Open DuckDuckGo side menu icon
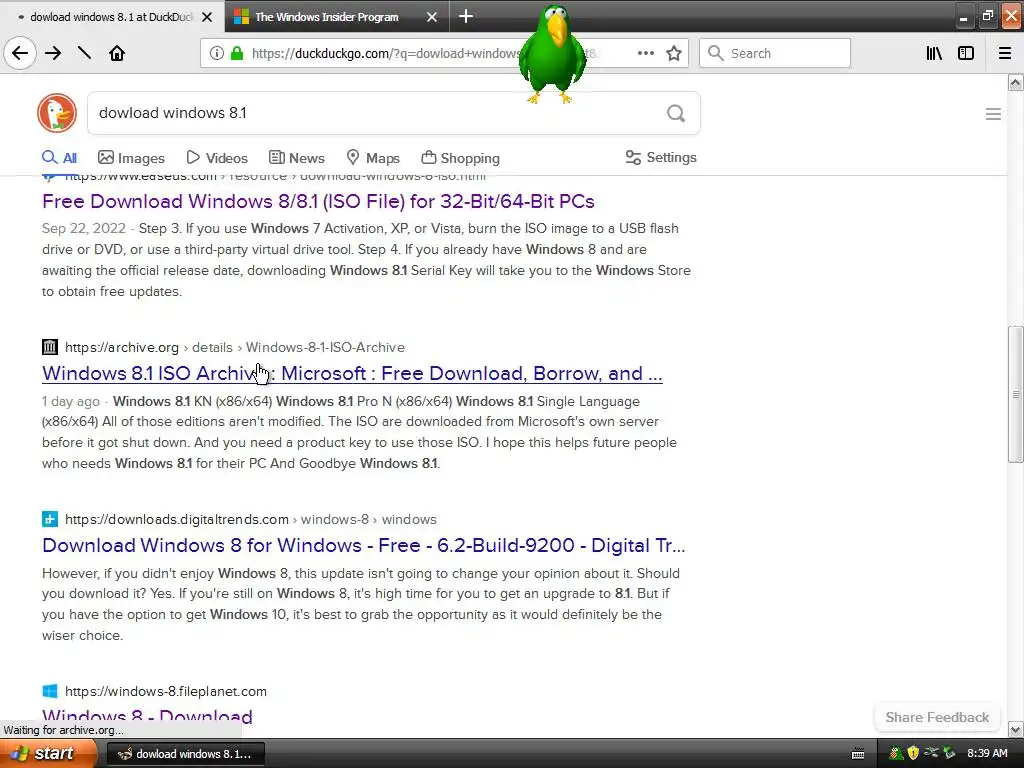The height and width of the screenshot is (768, 1024). (993, 114)
